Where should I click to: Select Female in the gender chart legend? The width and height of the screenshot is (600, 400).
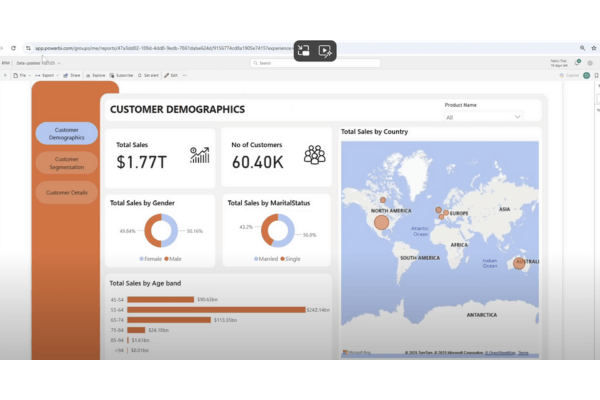(150, 259)
